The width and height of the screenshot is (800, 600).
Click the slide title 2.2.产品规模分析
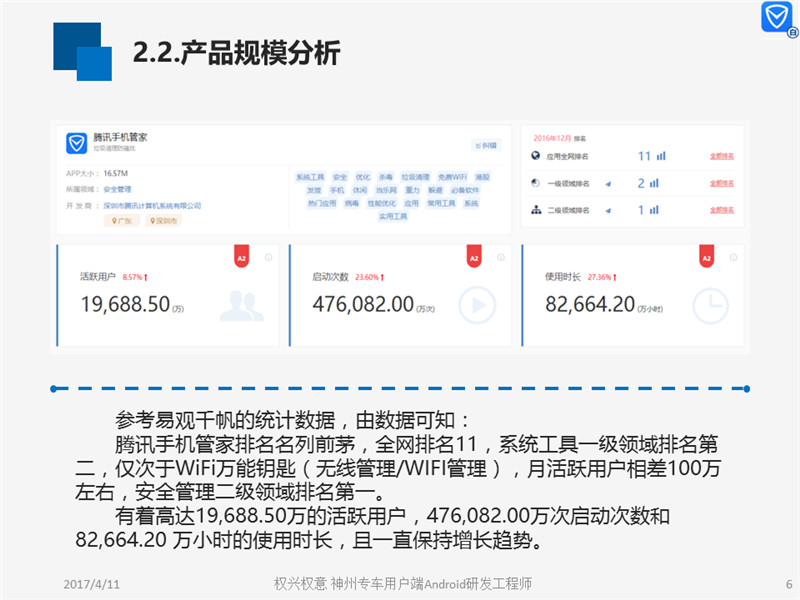click(236, 53)
